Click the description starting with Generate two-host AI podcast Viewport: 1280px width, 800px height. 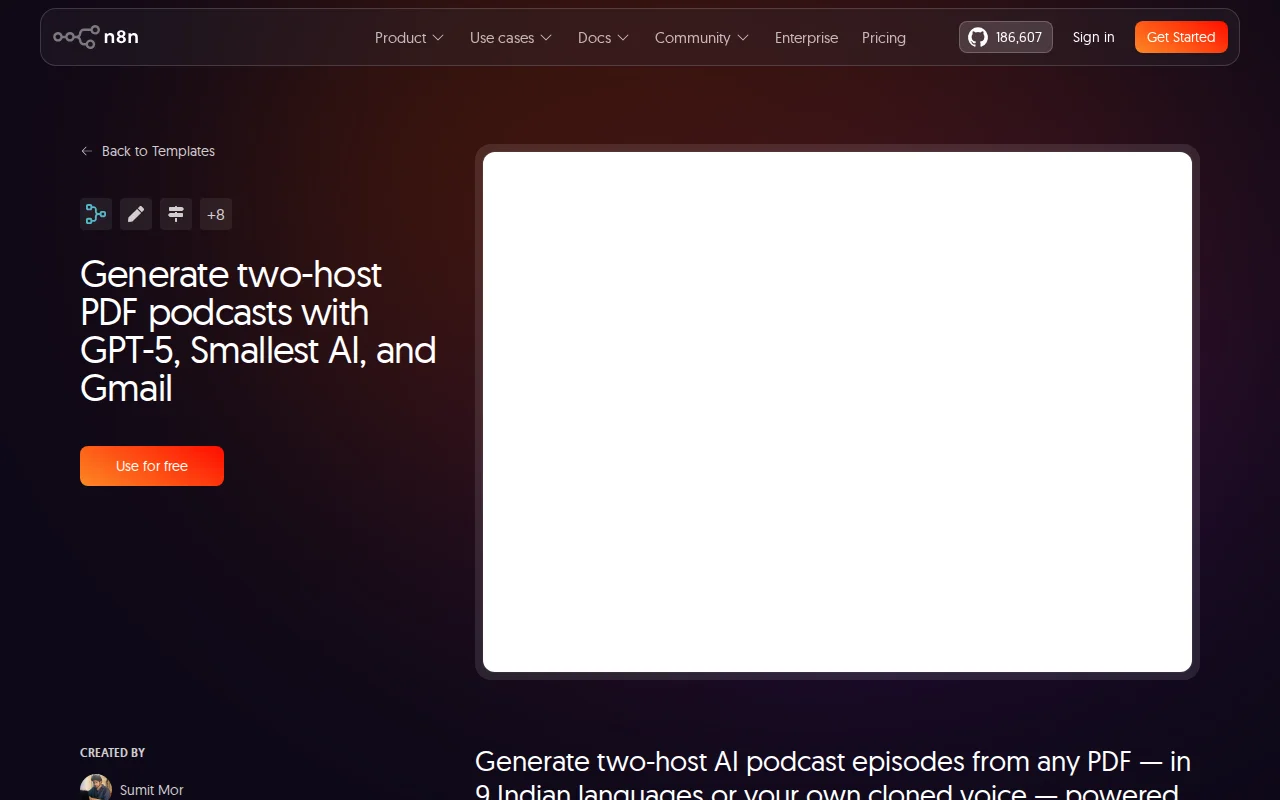pos(833,774)
